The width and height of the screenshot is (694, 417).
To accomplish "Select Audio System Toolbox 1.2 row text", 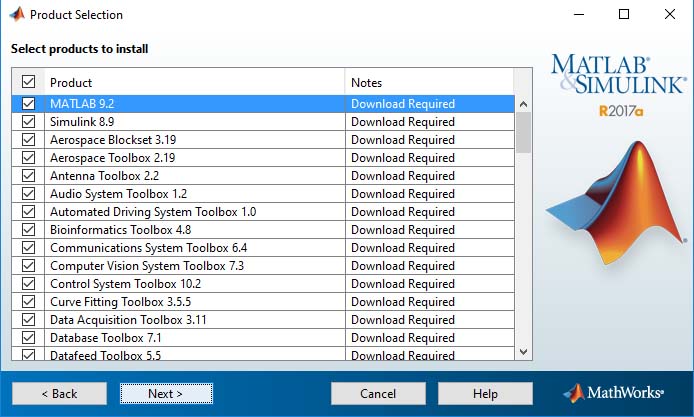I will coord(119,194).
